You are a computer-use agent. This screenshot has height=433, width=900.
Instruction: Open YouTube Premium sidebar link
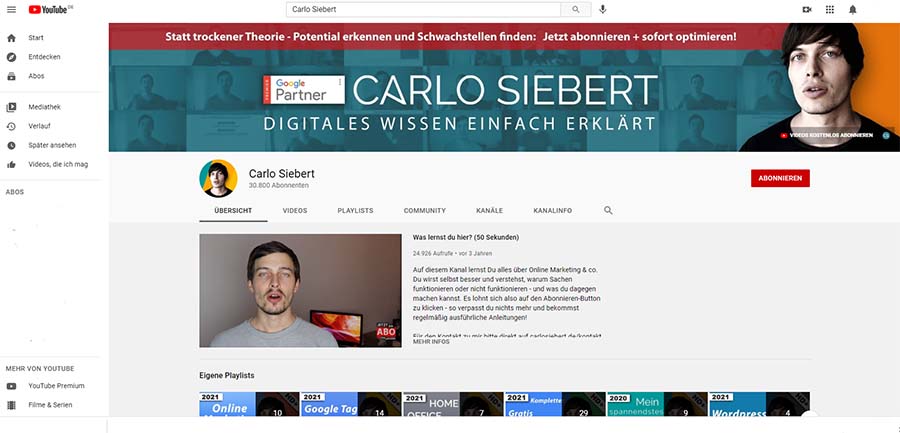tap(56, 386)
